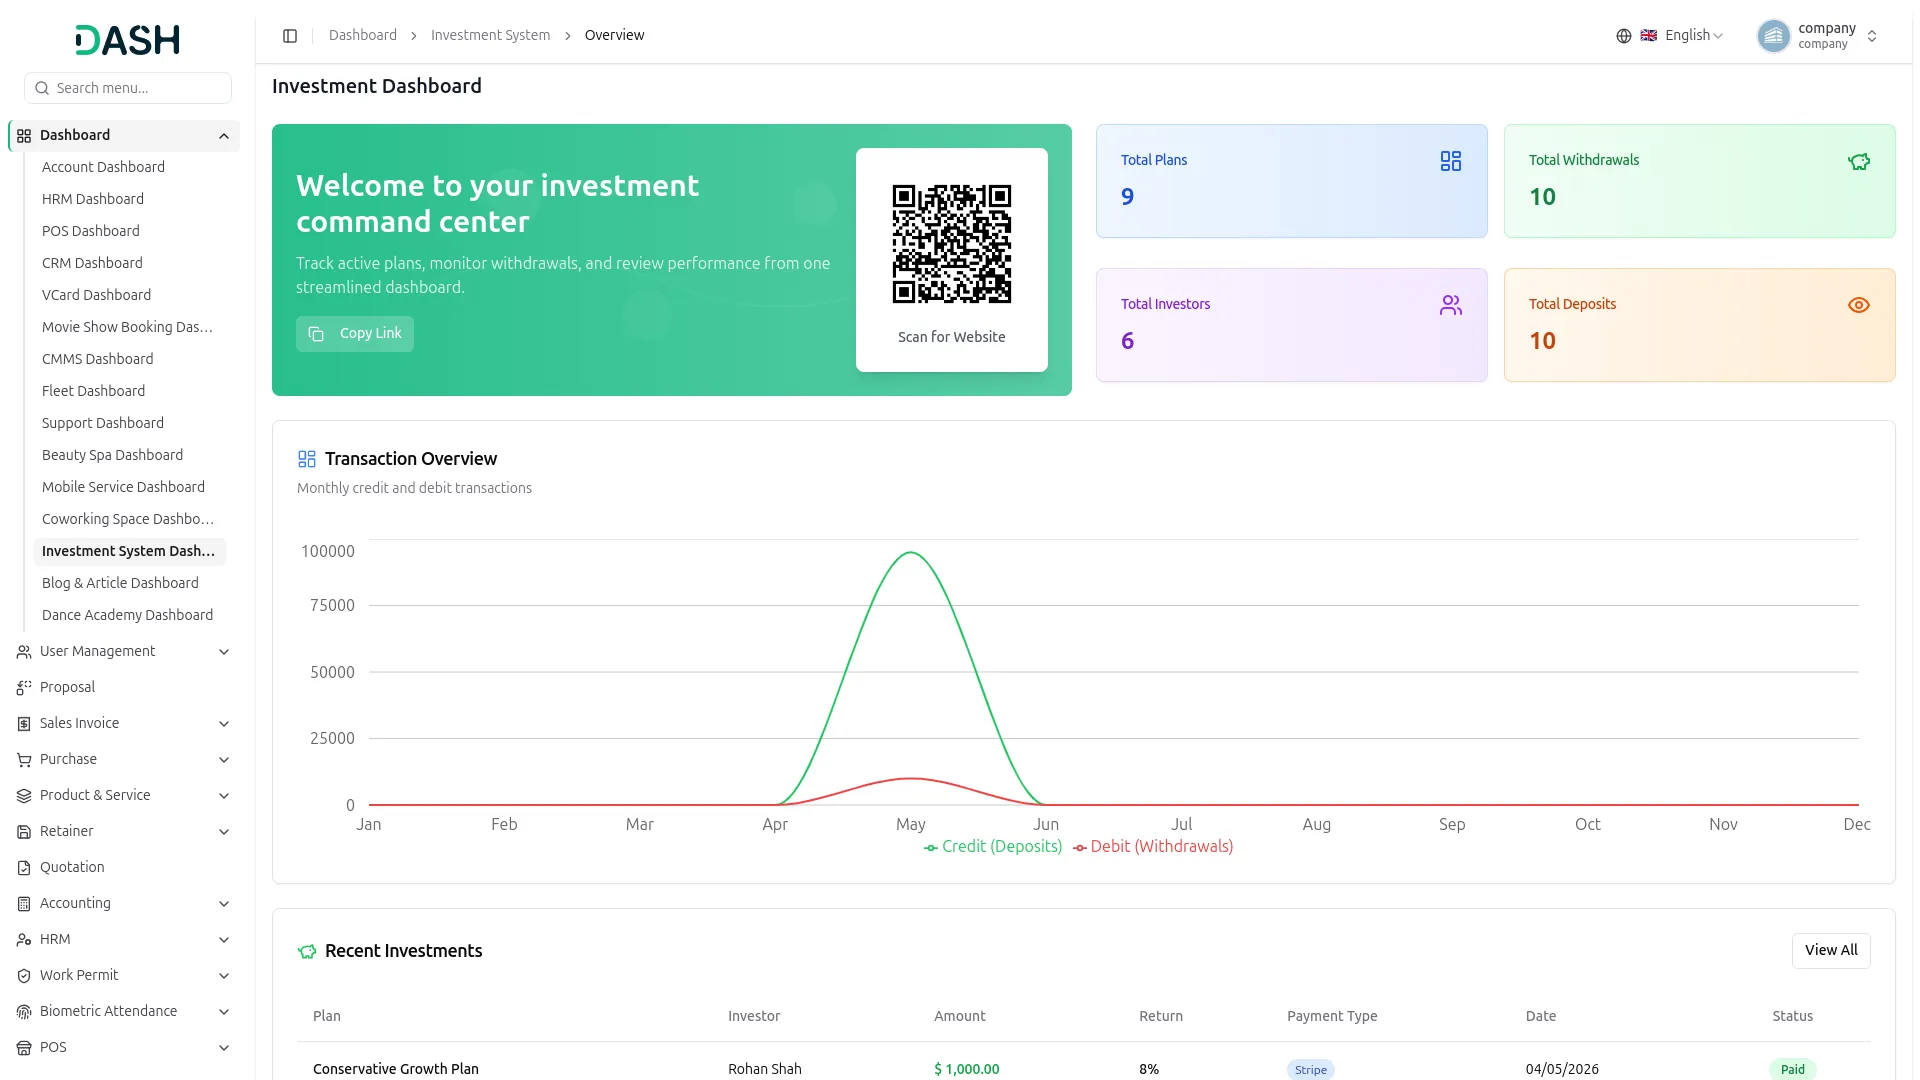Expand the HRM chevron
Screen dimensions: 1920x1080
[x=224, y=940]
